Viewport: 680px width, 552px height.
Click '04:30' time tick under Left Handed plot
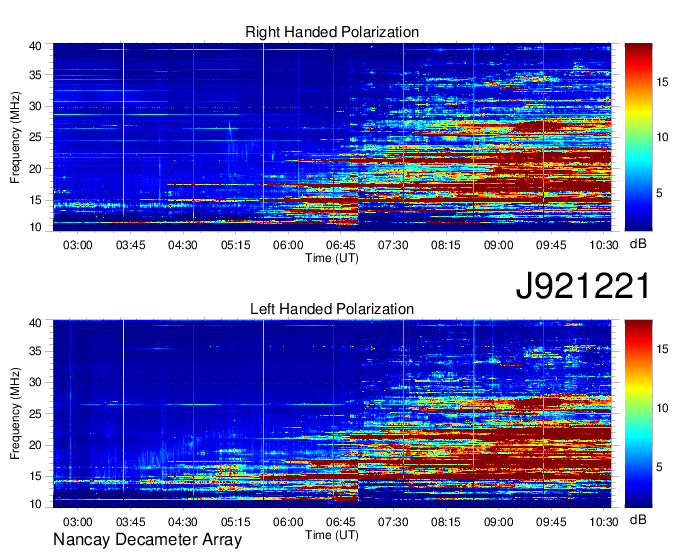pos(183,522)
